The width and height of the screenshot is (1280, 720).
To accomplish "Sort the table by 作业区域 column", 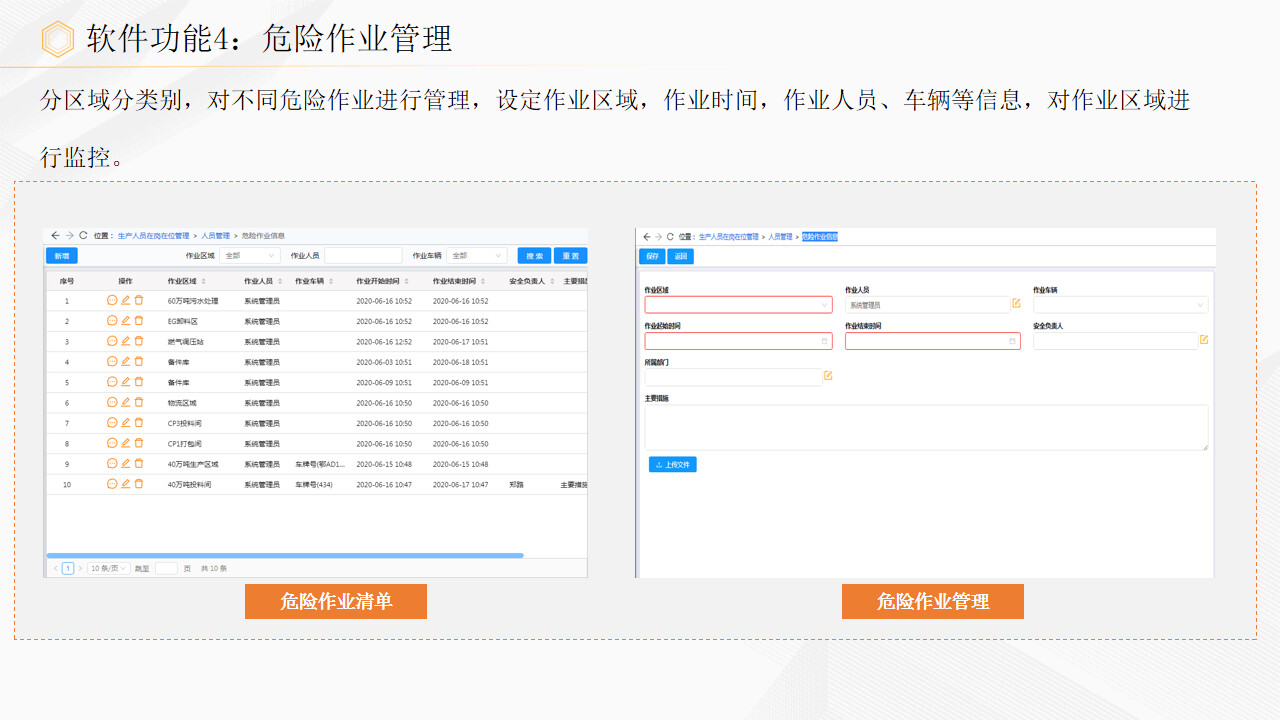I will [204, 282].
